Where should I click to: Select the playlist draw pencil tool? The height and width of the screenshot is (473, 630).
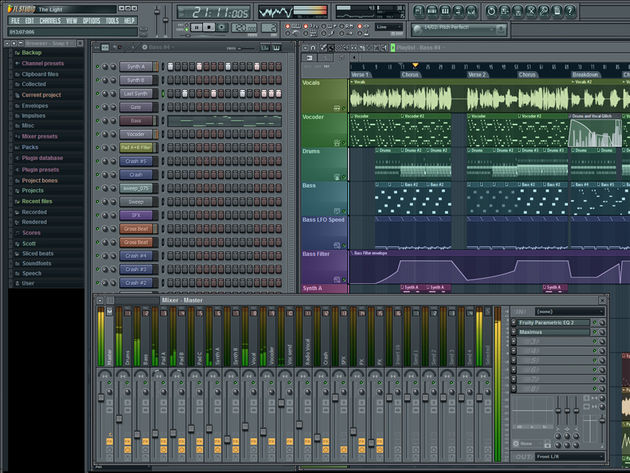(x=323, y=48)
